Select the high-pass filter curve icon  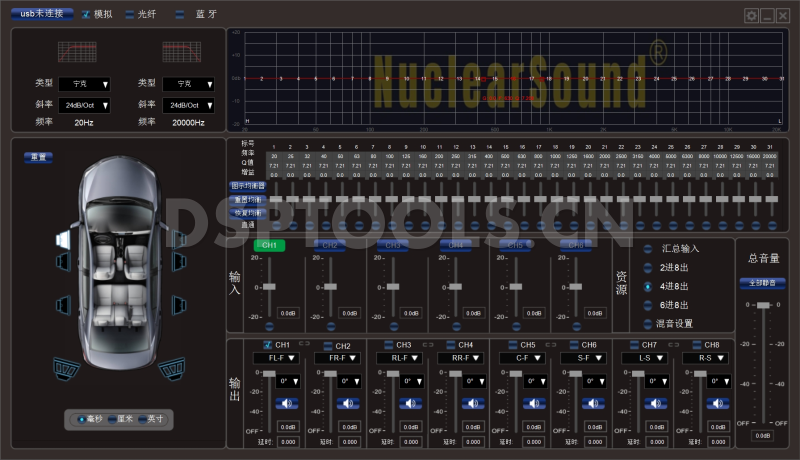(x=78, y=52)
